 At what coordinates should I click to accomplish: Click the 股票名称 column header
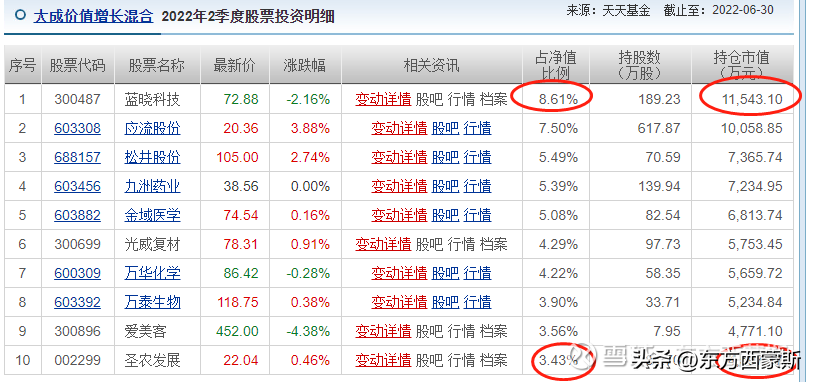157,65
